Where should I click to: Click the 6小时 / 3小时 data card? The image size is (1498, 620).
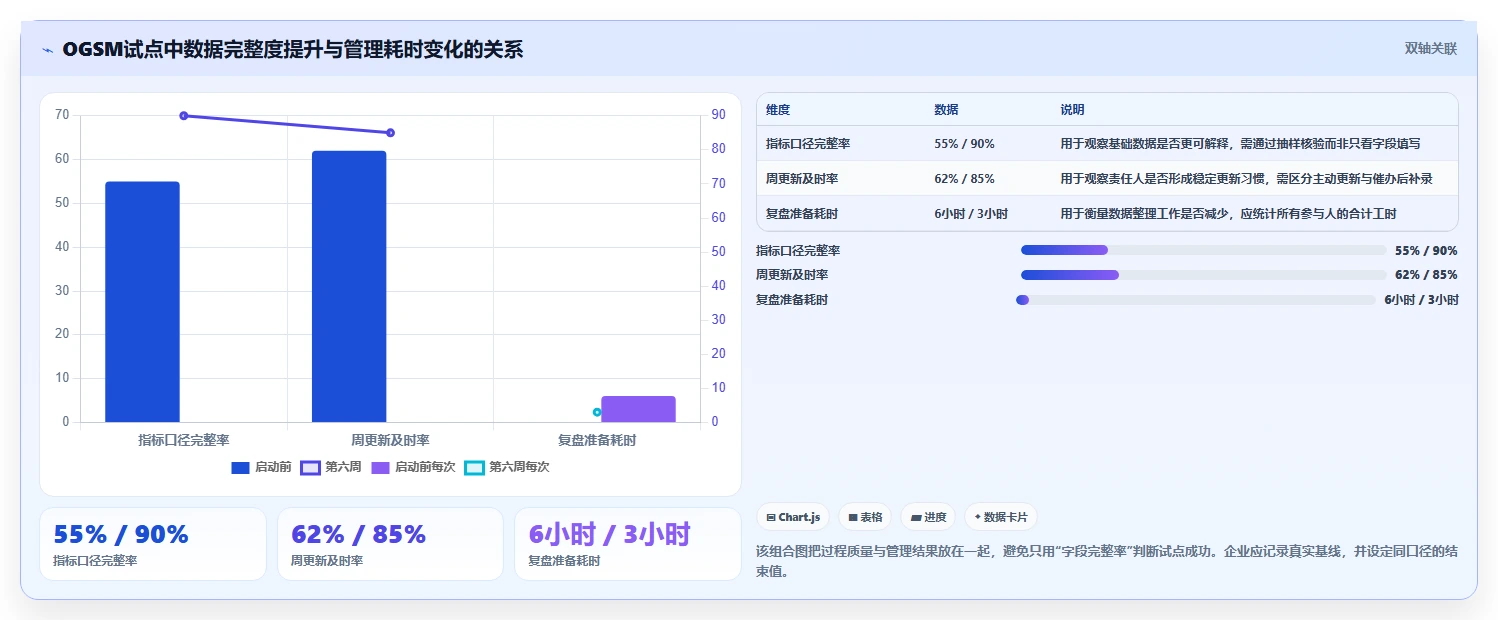point(627,544)
